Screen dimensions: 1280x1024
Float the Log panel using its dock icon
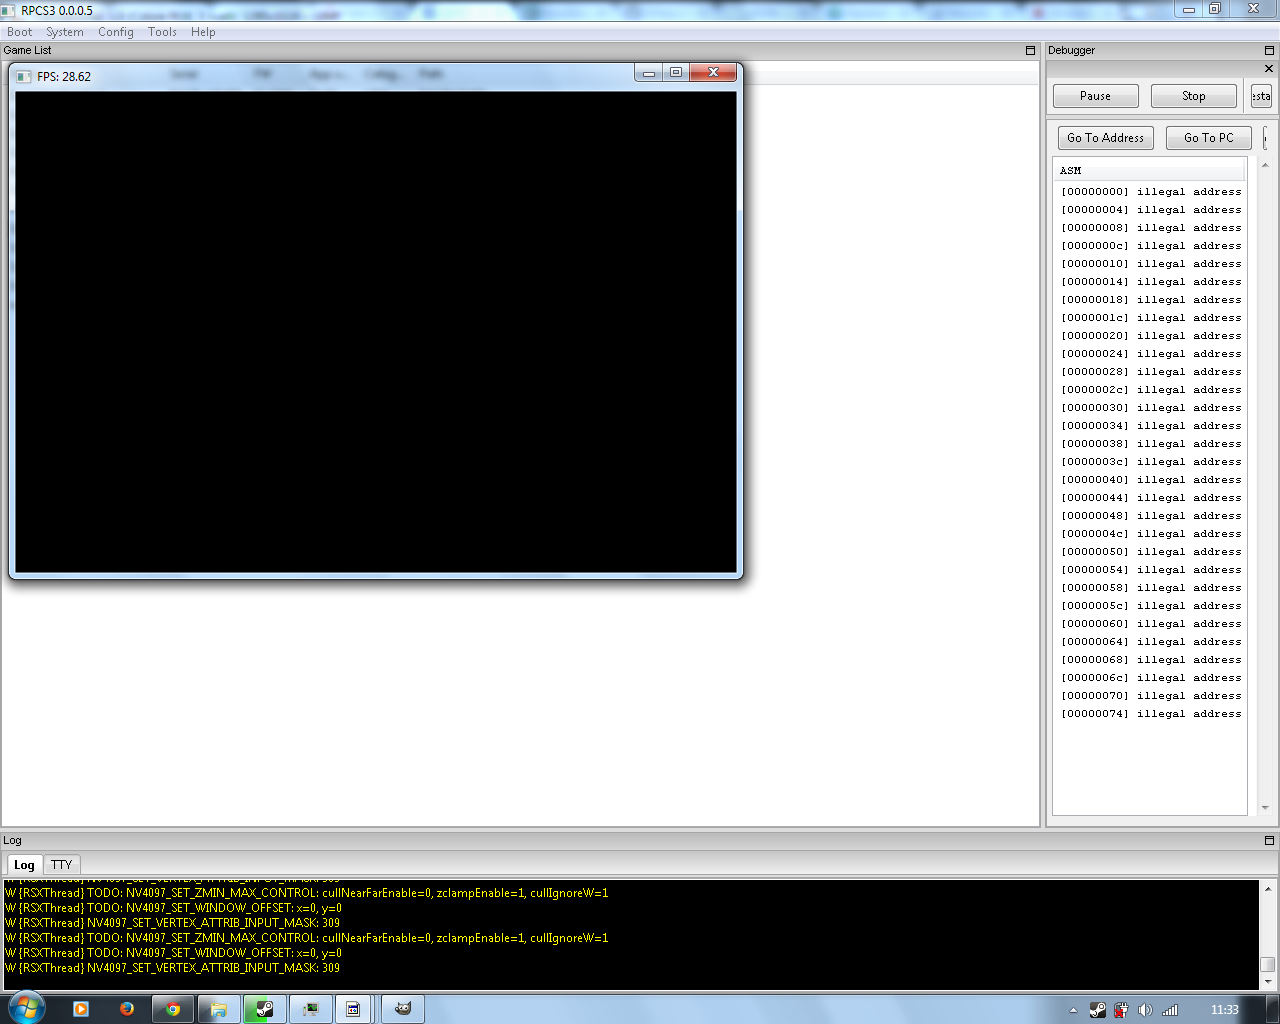(x=1269, y=840)
